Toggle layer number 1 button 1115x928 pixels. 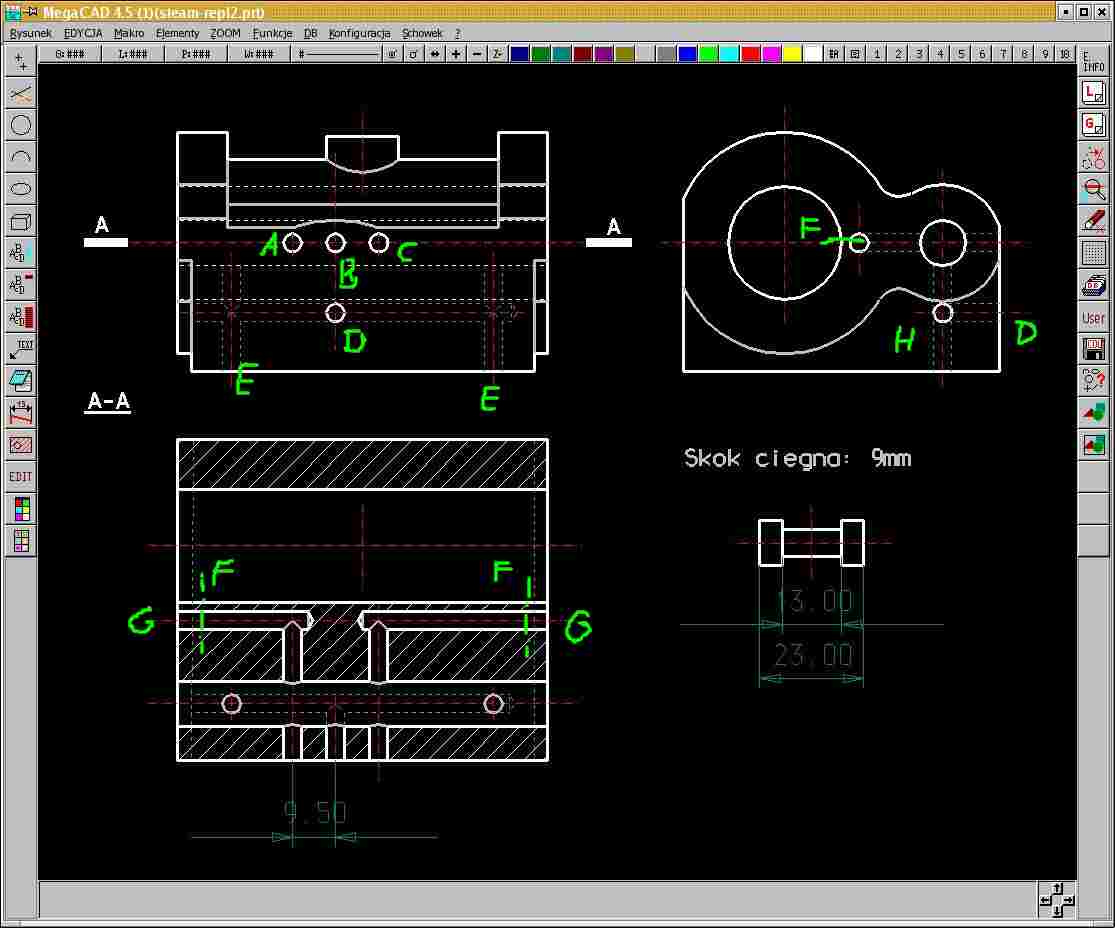pyautogui.click(x=877, y=54)
